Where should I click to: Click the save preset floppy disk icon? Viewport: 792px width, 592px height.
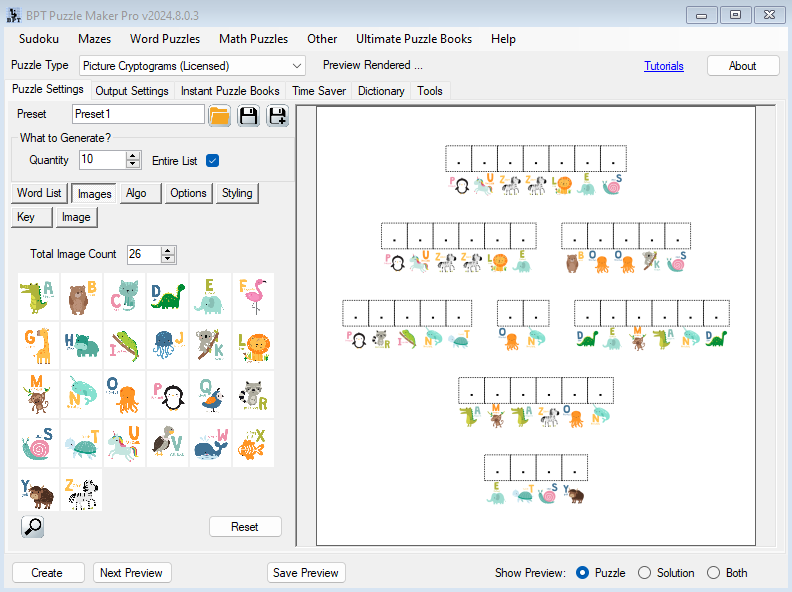(248, 115)
